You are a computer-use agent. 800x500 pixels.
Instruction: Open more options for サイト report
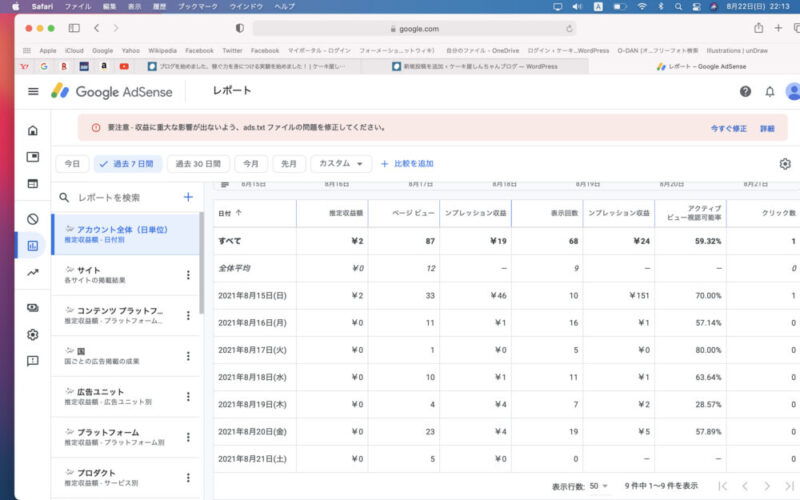tap(188, 274)
